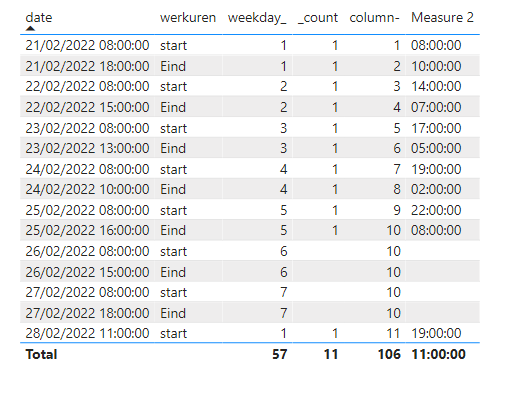Click Measure 2 total 11:00:00
This screenshot has width=525, height=395.
tap(438, 354)
